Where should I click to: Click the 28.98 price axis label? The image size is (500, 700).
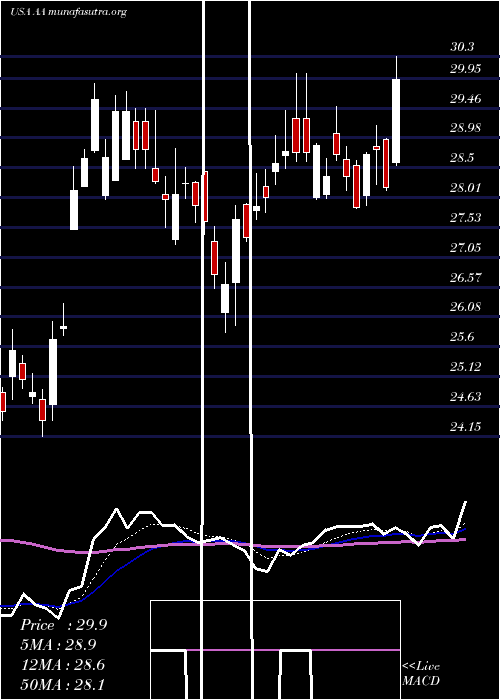pyautogui.click(x=466, y=128)
